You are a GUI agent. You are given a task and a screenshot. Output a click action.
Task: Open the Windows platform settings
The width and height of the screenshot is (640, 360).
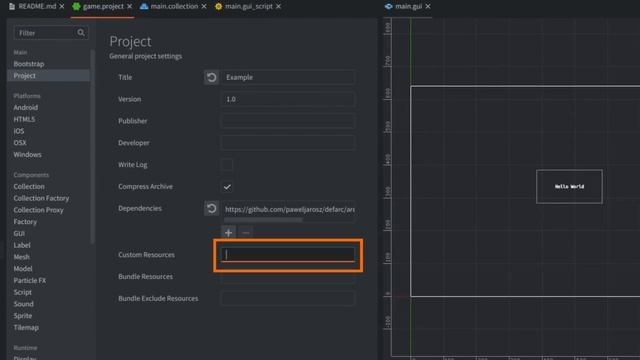[27, 155]
